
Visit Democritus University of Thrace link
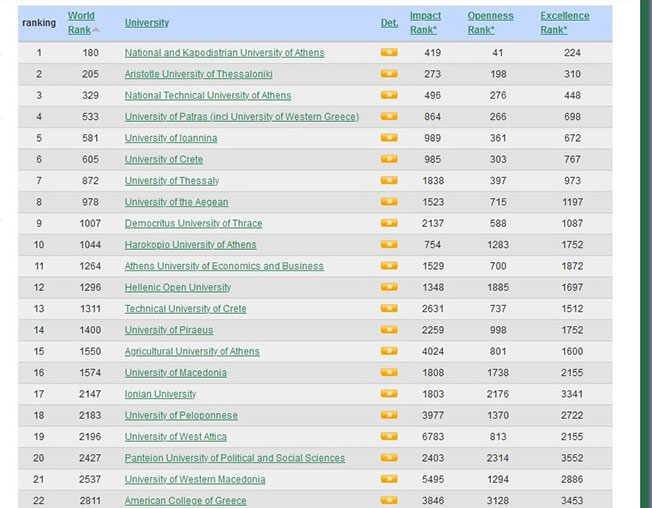coord(192,223)
